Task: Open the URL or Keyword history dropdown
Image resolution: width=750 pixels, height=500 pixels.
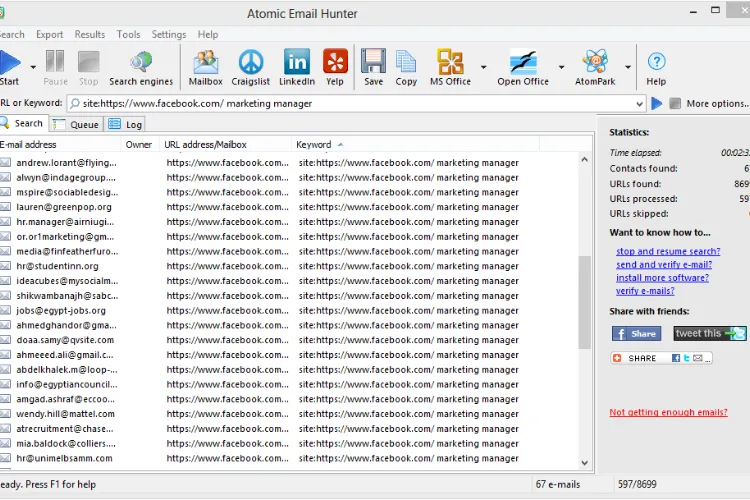Action: point(639,103)
